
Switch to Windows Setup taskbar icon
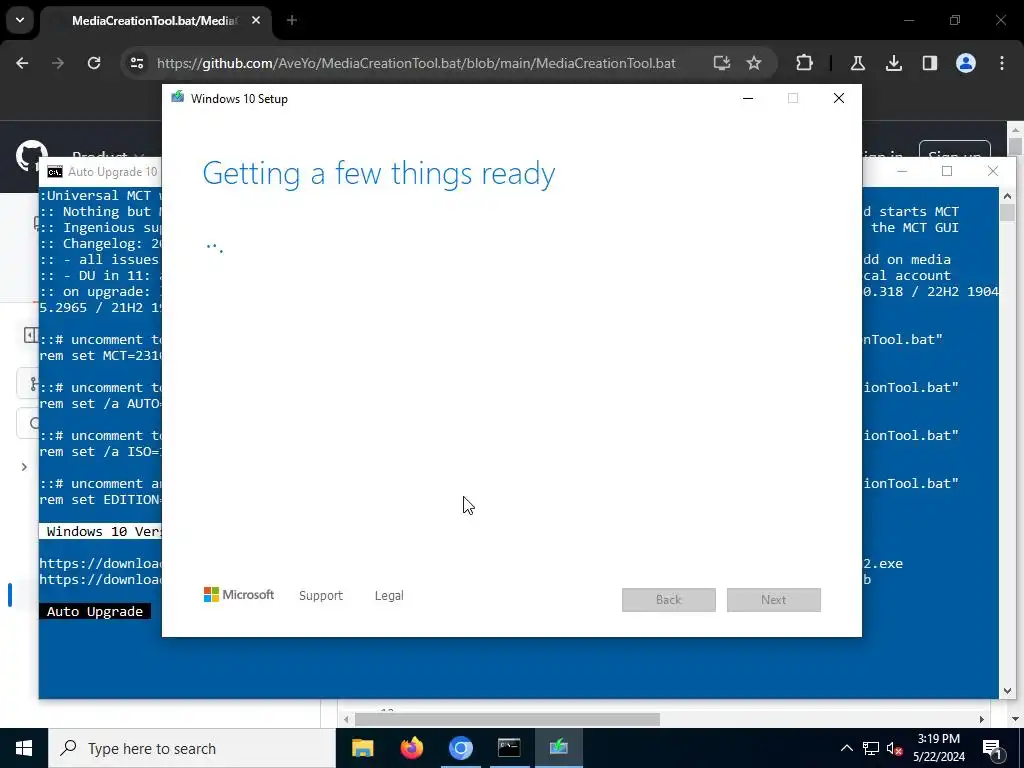click(x=559, y=748)
